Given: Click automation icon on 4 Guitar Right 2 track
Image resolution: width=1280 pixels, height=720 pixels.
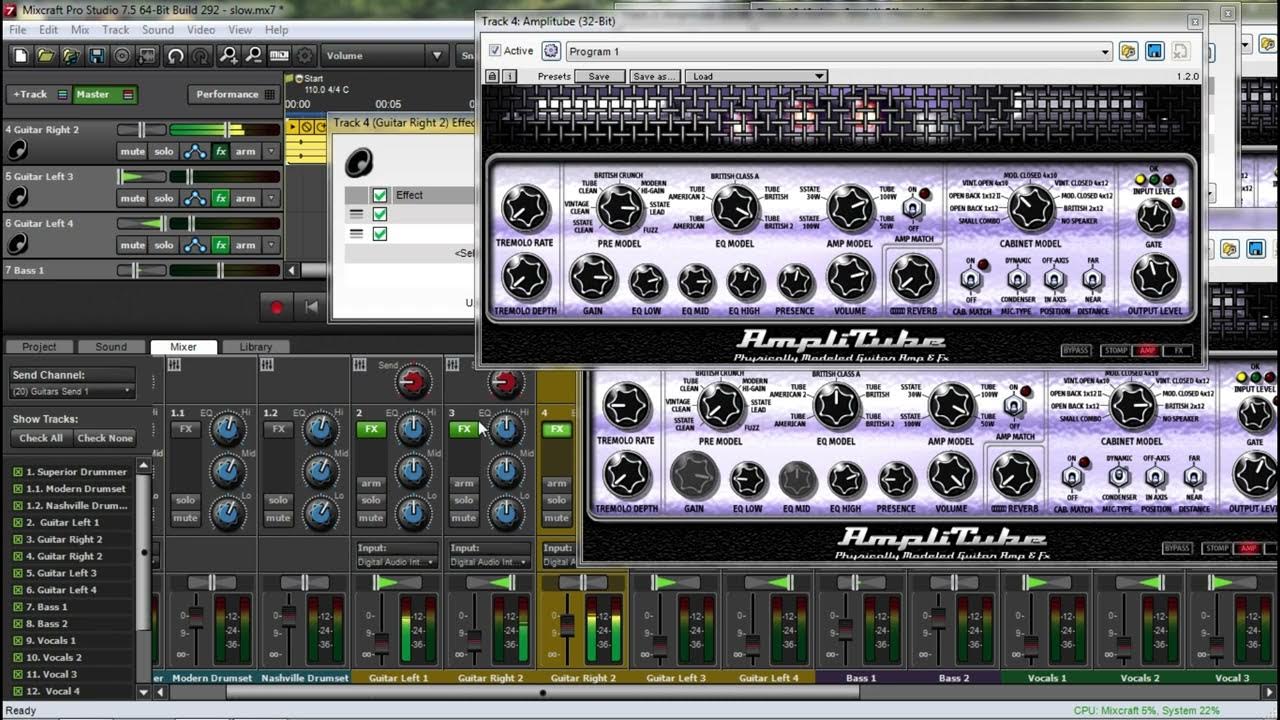Looking at the screenshot, I should (194, 151).
